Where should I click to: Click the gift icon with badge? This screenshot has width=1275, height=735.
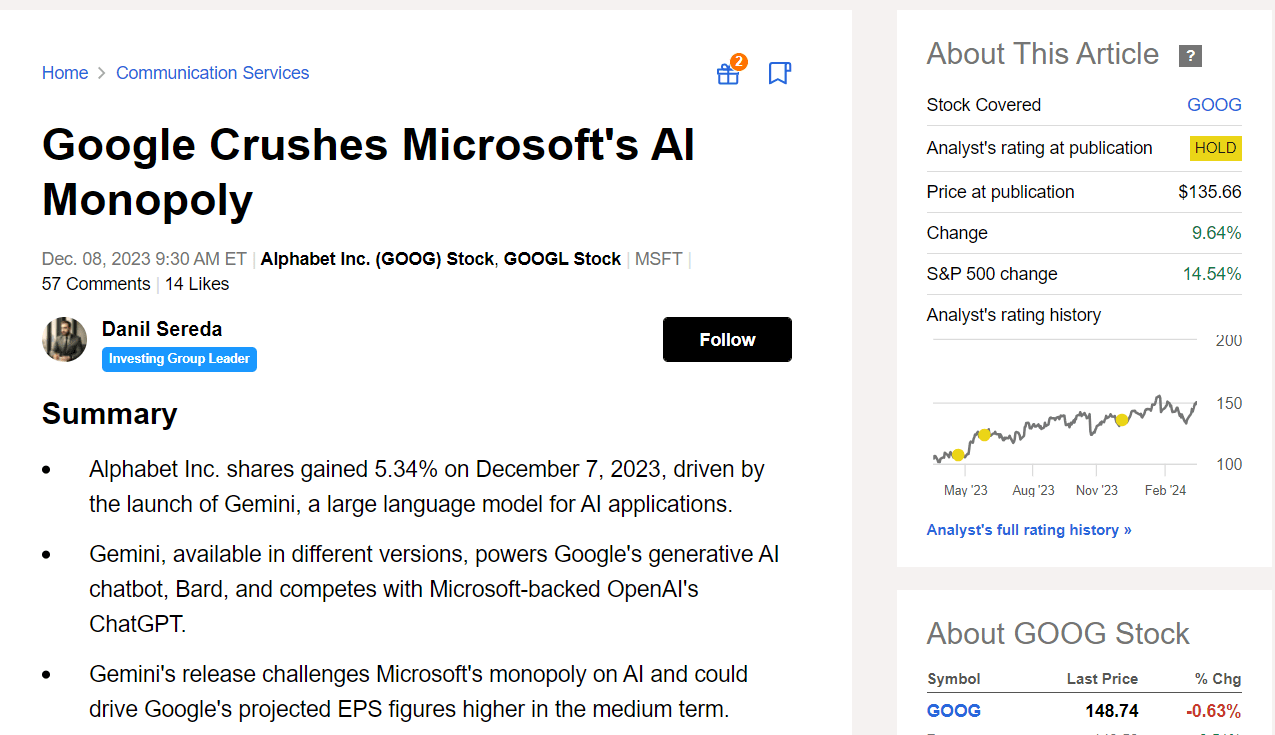728,74
